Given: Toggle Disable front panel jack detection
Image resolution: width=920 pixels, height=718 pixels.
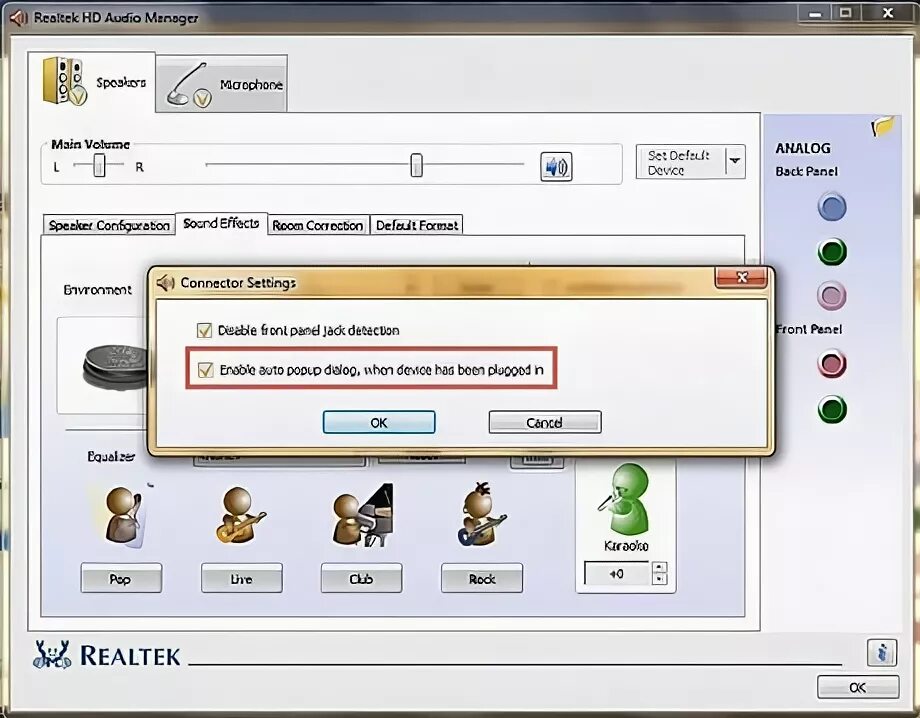Looking at the screenshot, I should 204,330.
